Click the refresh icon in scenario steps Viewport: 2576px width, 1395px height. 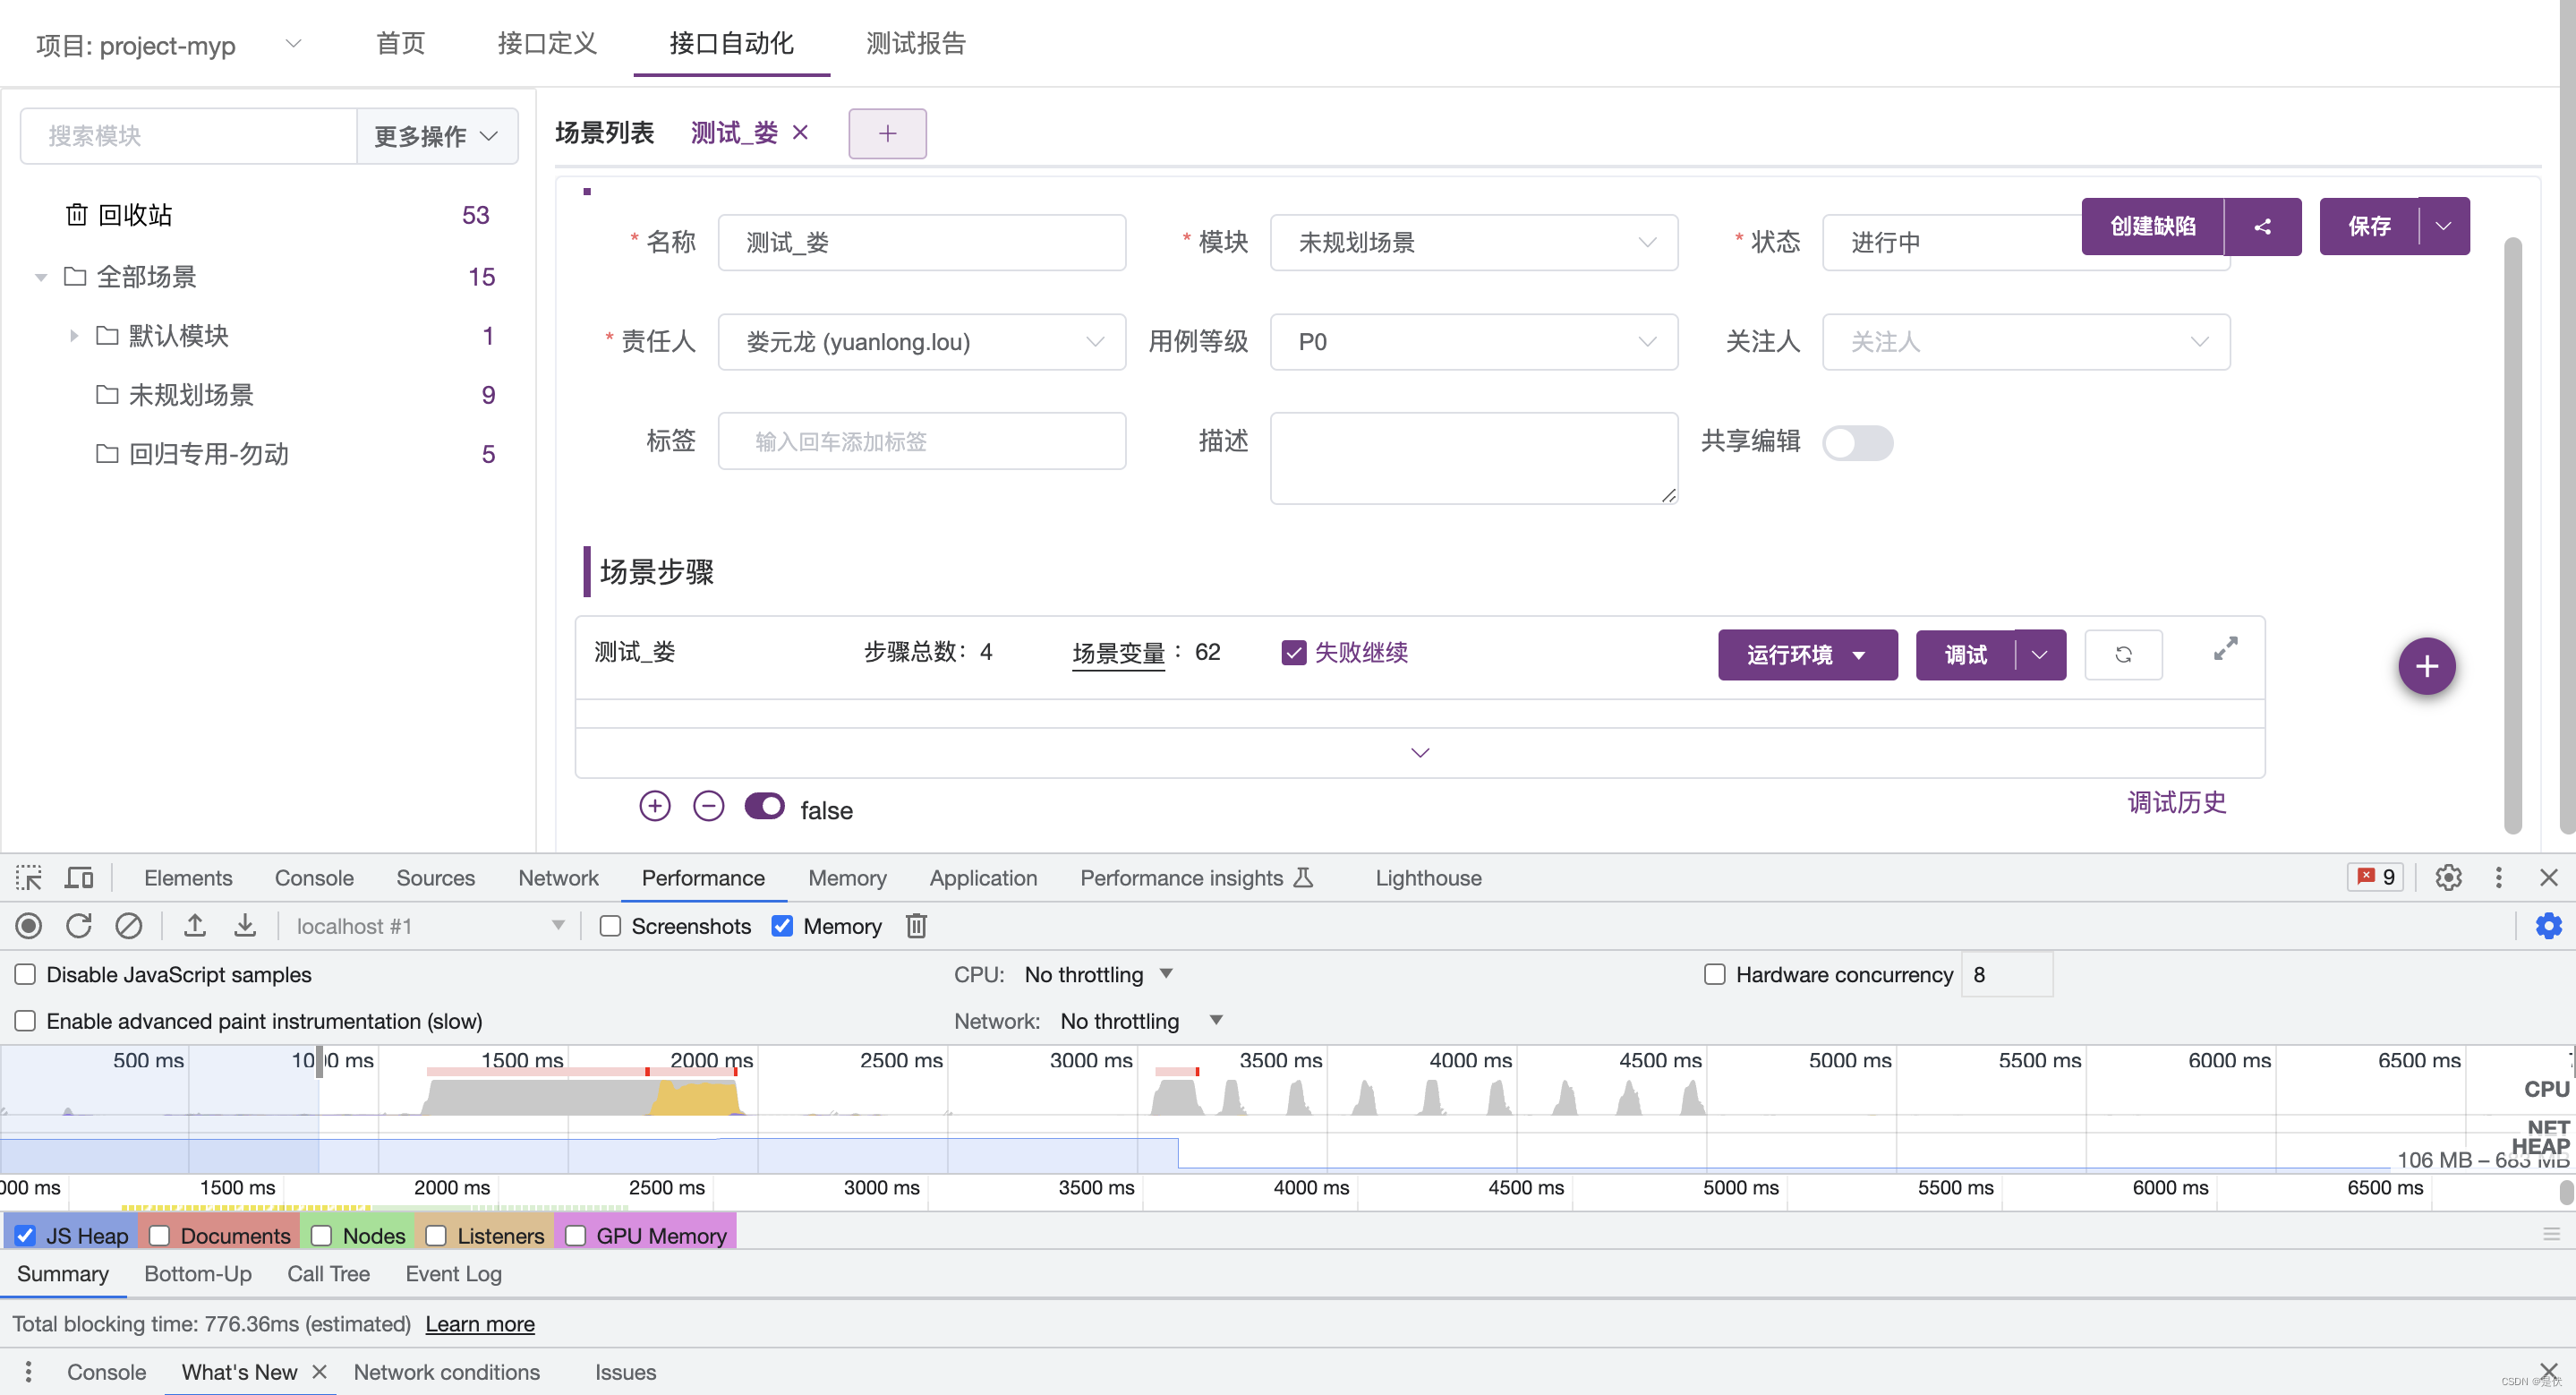(2123, 655)
